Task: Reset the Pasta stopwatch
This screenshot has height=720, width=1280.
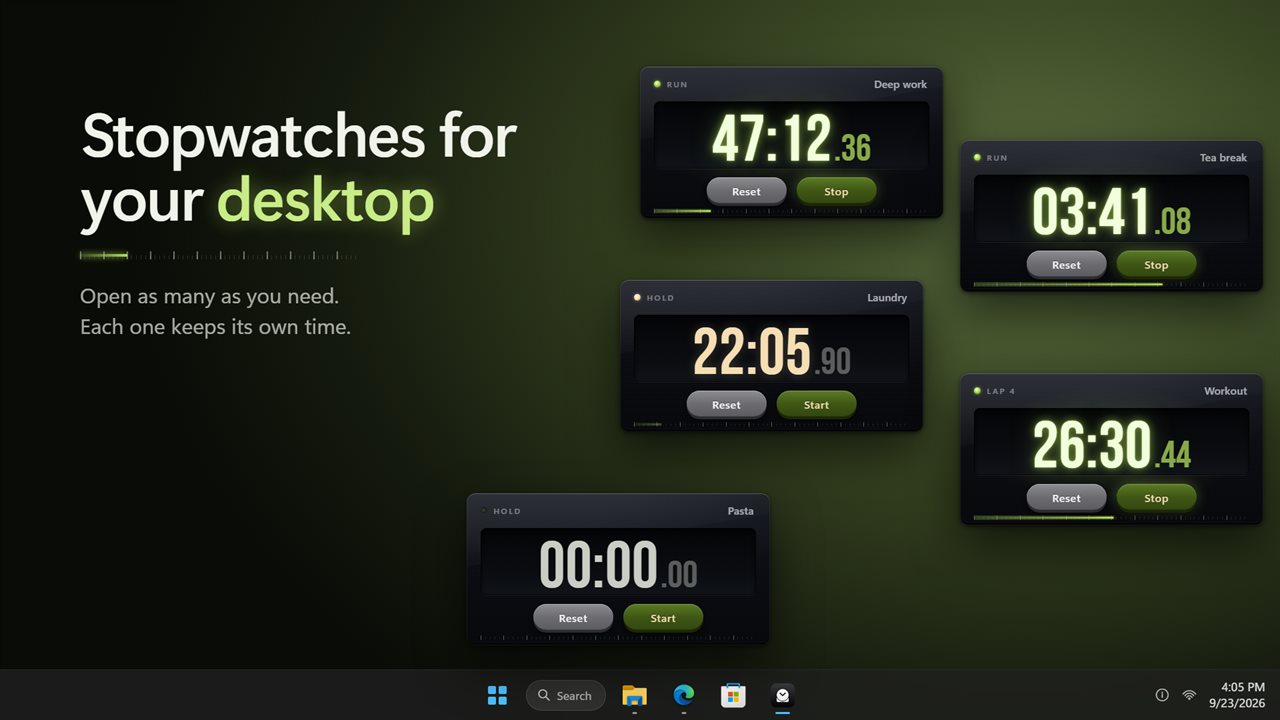Action: click(573, 618)
